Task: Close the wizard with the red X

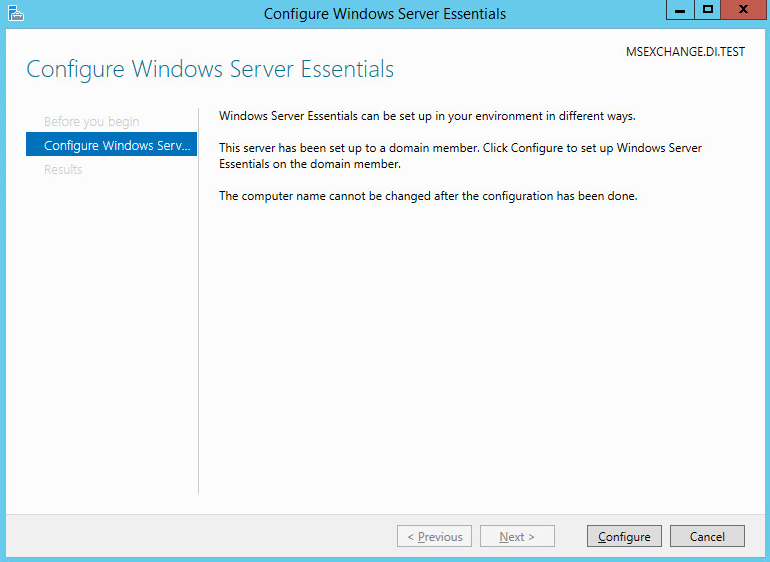Action: [x=742, y=11]
